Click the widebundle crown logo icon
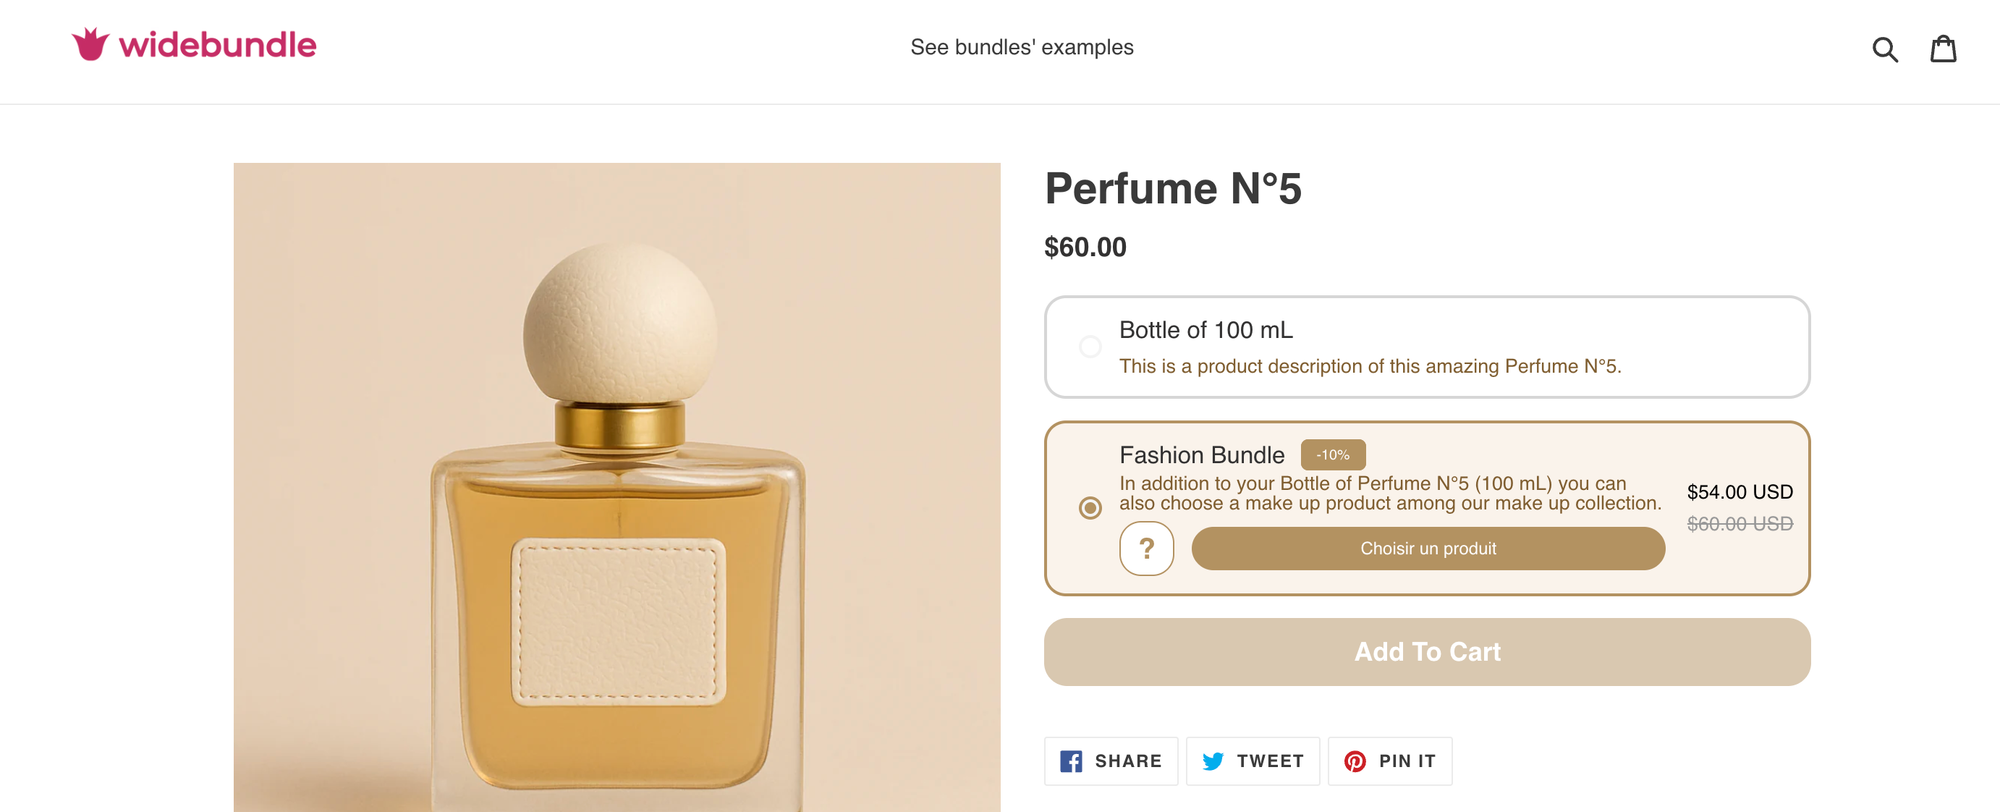This screenshot has height=812, width=2000. pyautogui.click(x=91, y=45)
